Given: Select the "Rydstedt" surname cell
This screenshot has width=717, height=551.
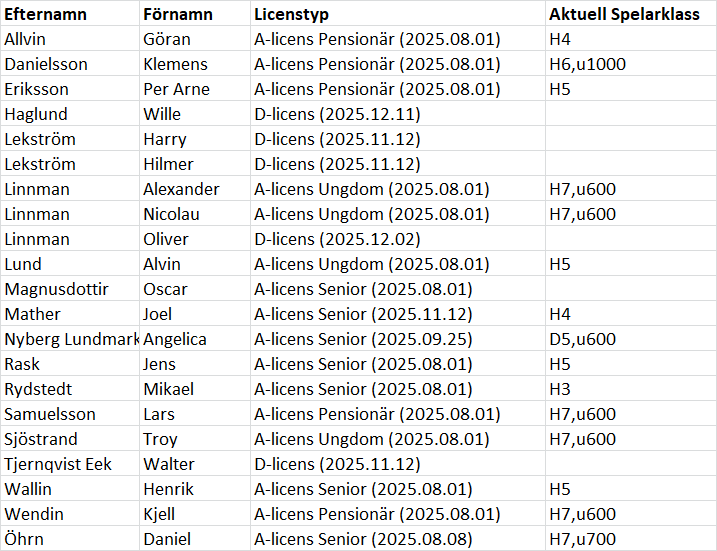Looking at the screenshot, I should click(38, 389).
